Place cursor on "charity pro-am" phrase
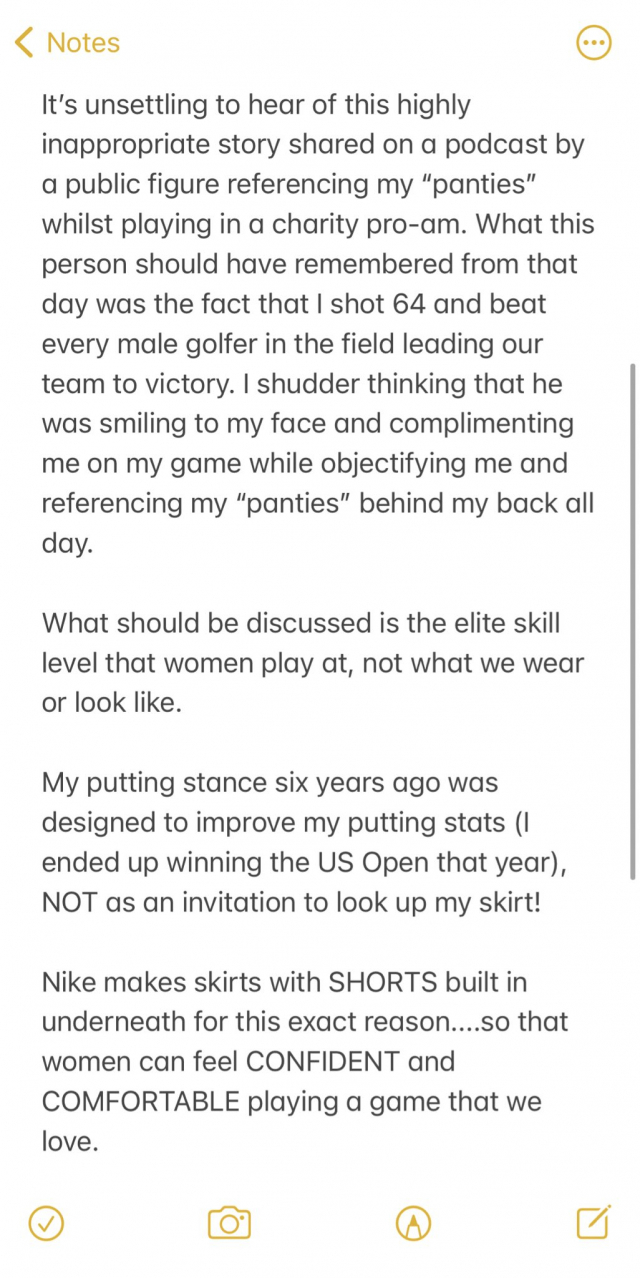This screenshot has width=640, height=1278. (x=371, y=224)
